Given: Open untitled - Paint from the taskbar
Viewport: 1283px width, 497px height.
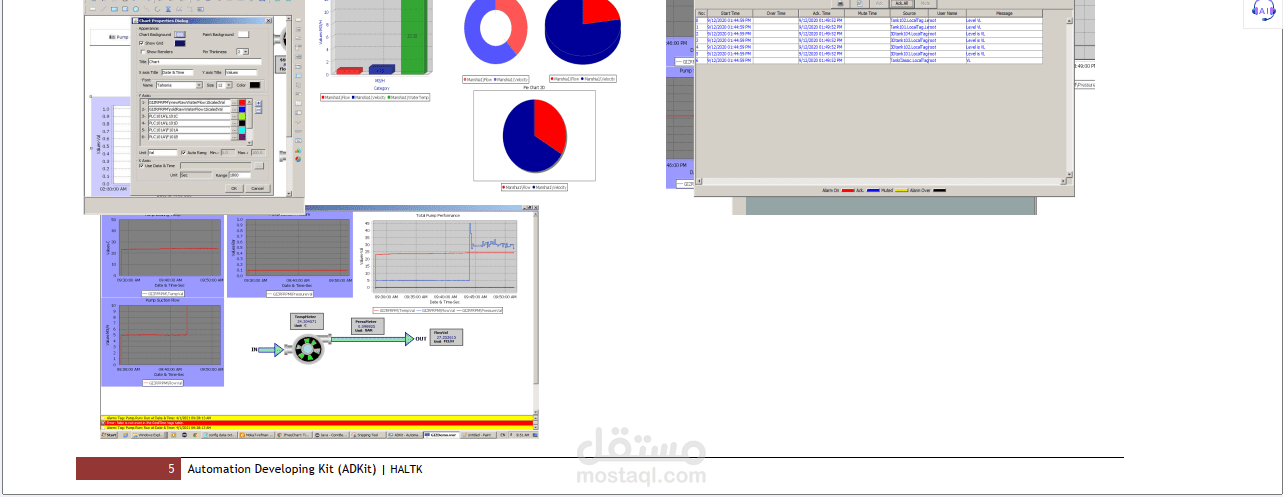Looking at the screenshot, I should tap(479, 435).
